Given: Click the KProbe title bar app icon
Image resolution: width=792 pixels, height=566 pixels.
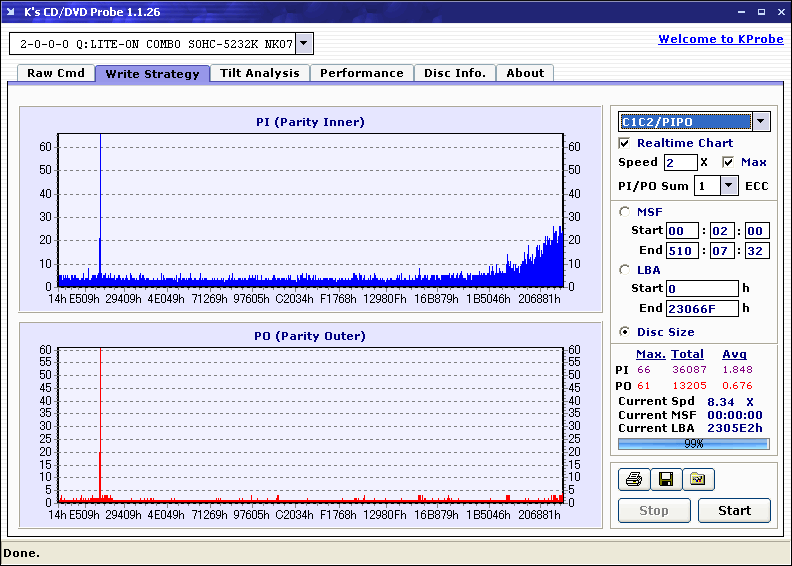Looking at the screenshot, I should [x=12, y=12].
